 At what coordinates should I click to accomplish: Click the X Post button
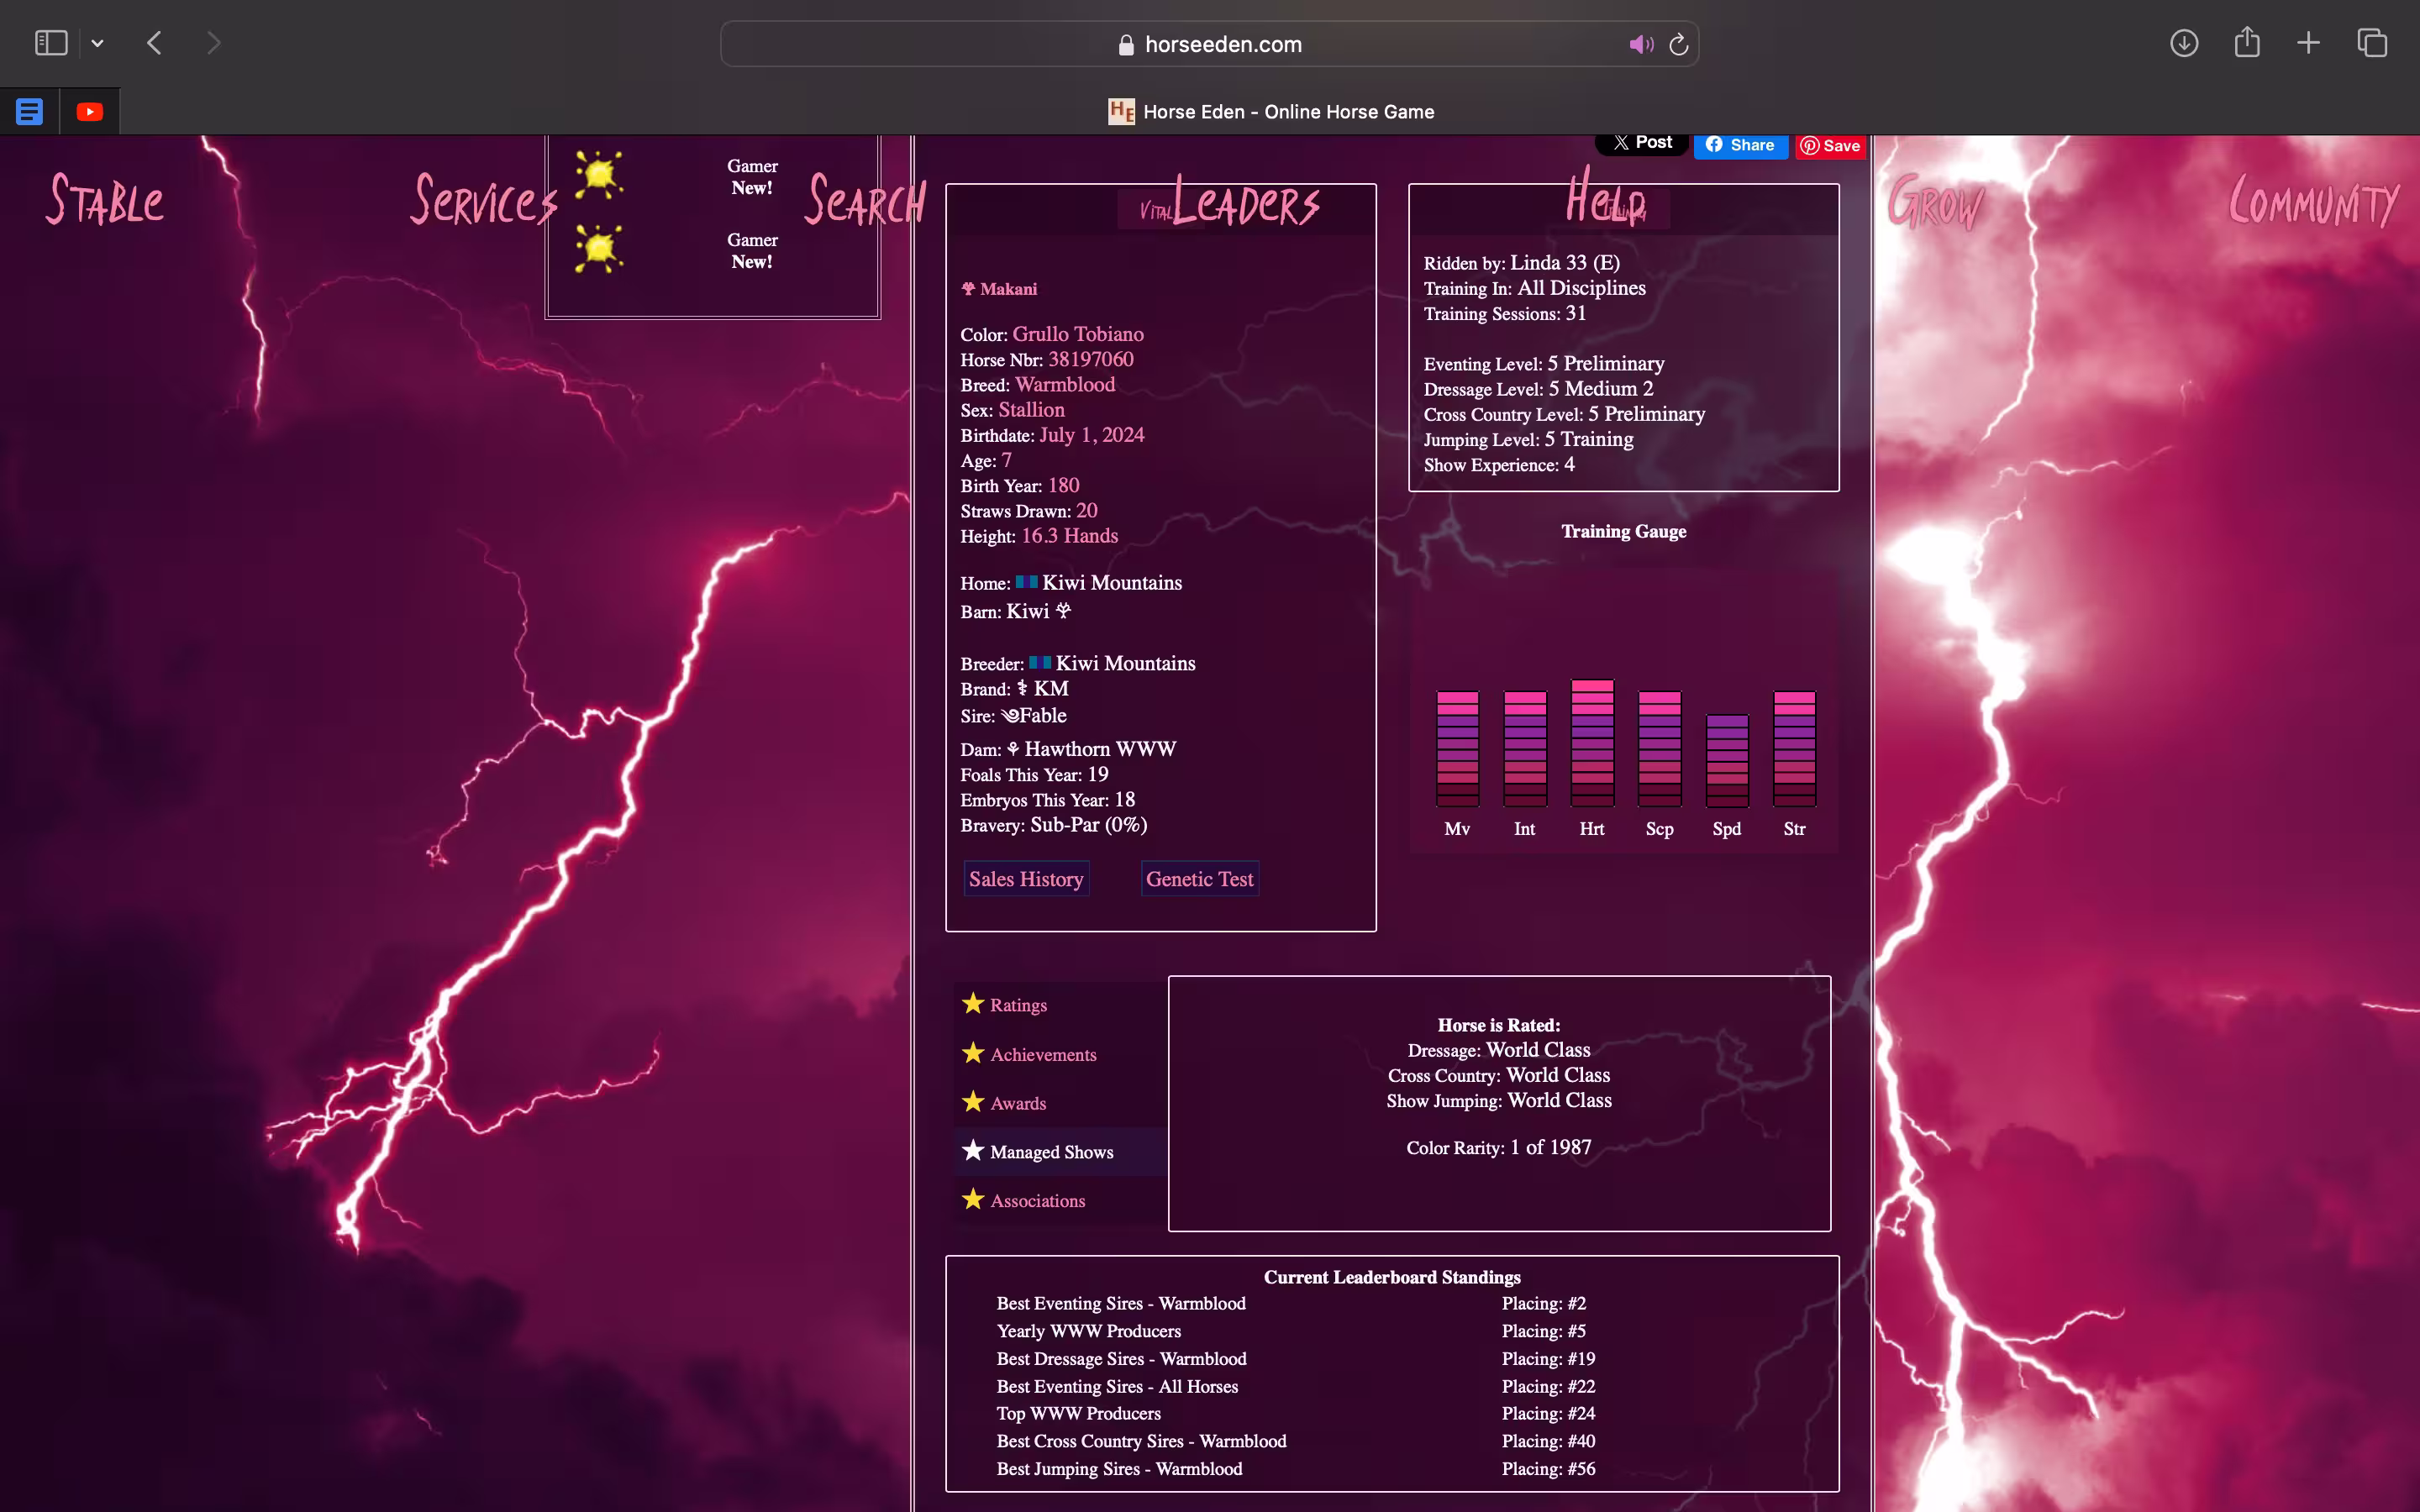pos(1642,143)
